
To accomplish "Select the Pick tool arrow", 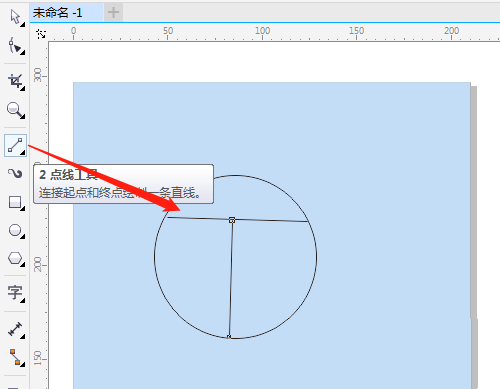I will (15, 17).
